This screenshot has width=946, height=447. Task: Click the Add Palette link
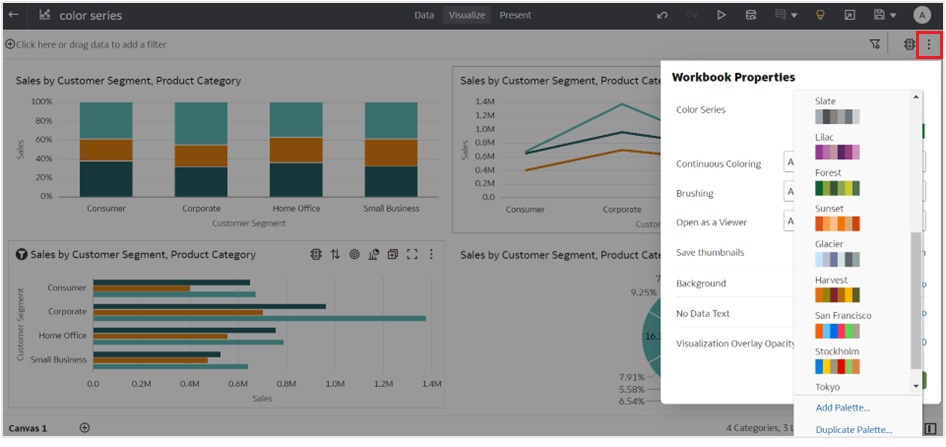842,407
